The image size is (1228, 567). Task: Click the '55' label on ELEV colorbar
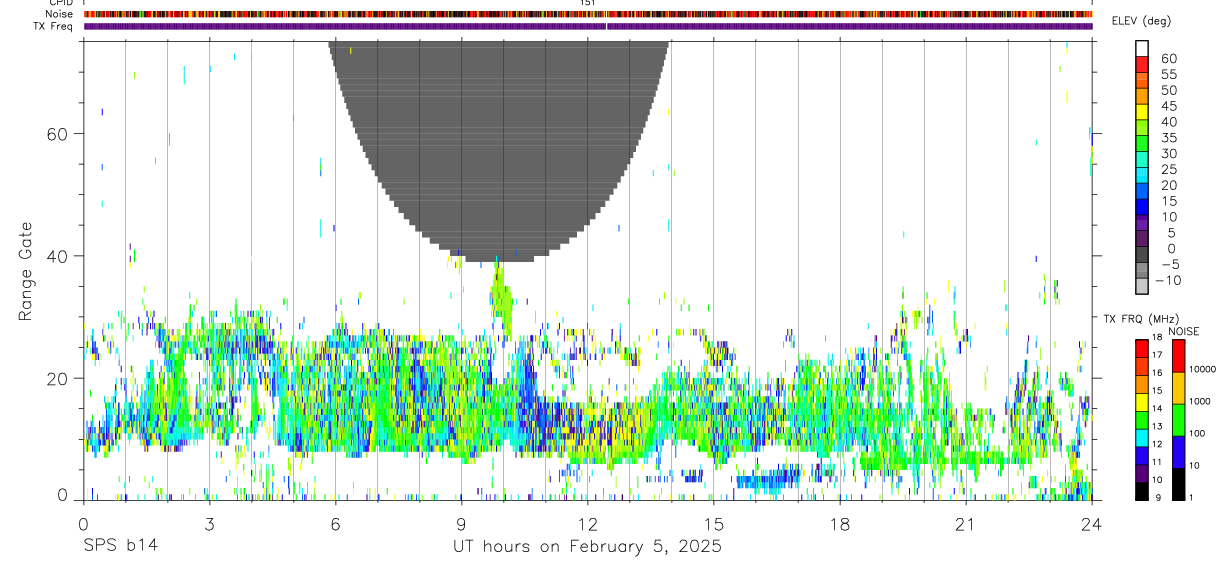click(x=1168, y=74)
